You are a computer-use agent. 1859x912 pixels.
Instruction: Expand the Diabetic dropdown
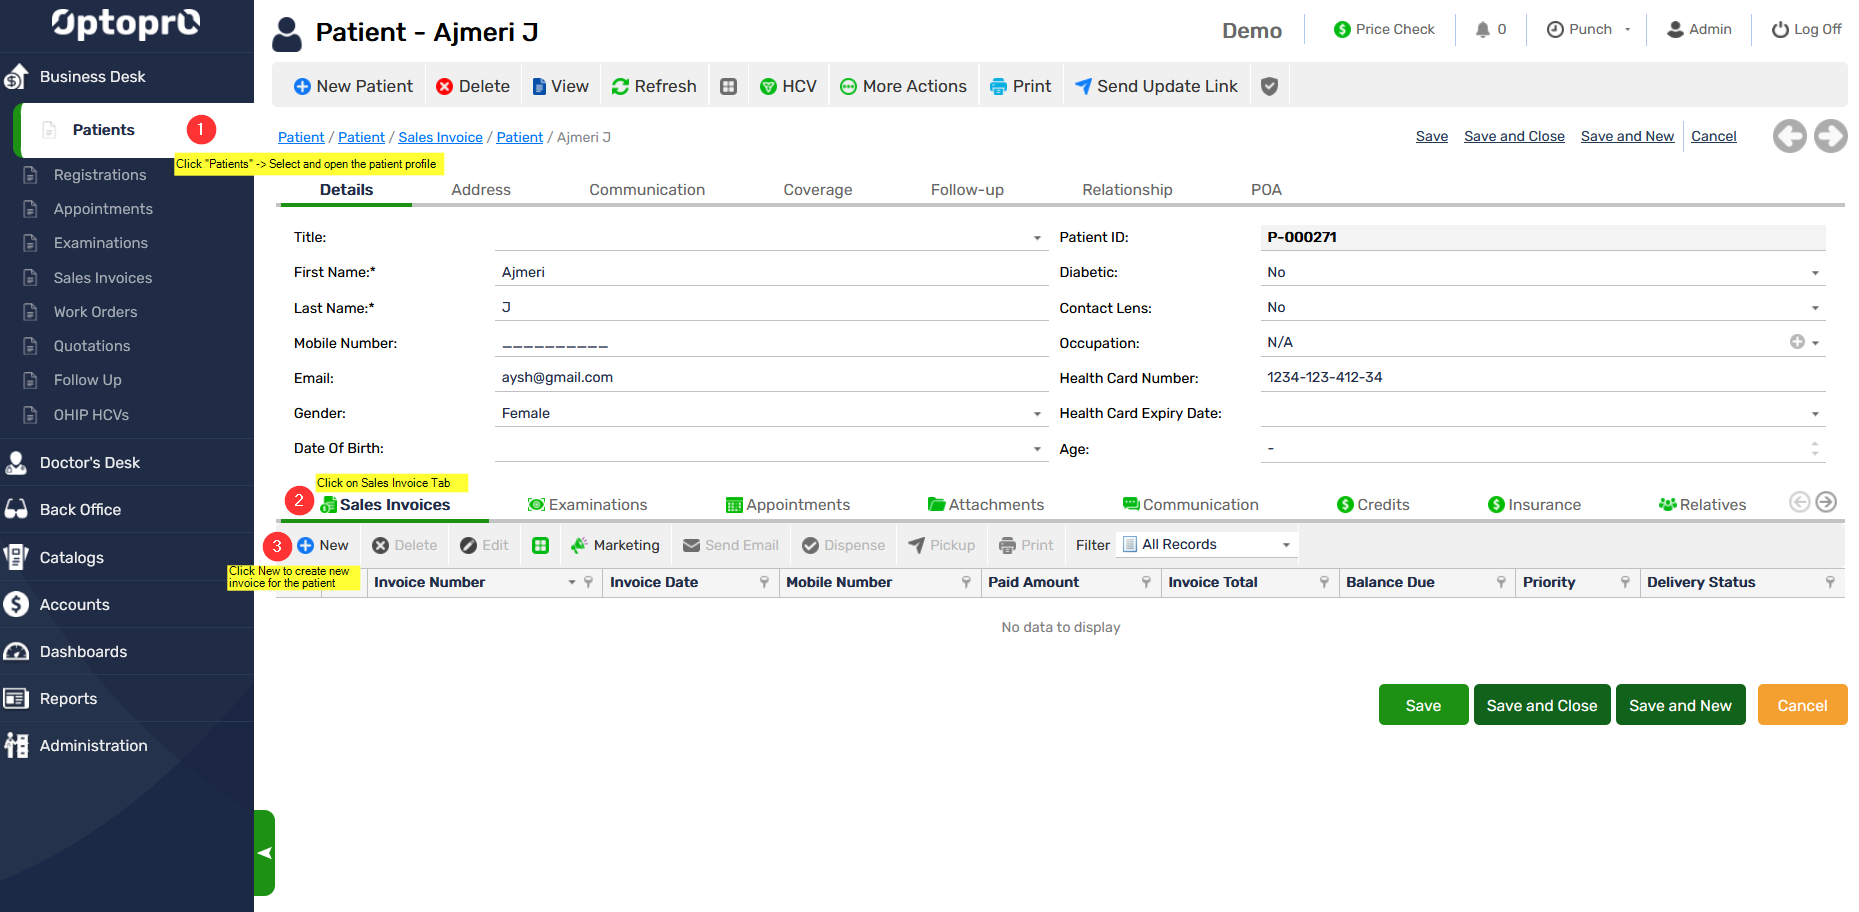(x=1814, y=273)
